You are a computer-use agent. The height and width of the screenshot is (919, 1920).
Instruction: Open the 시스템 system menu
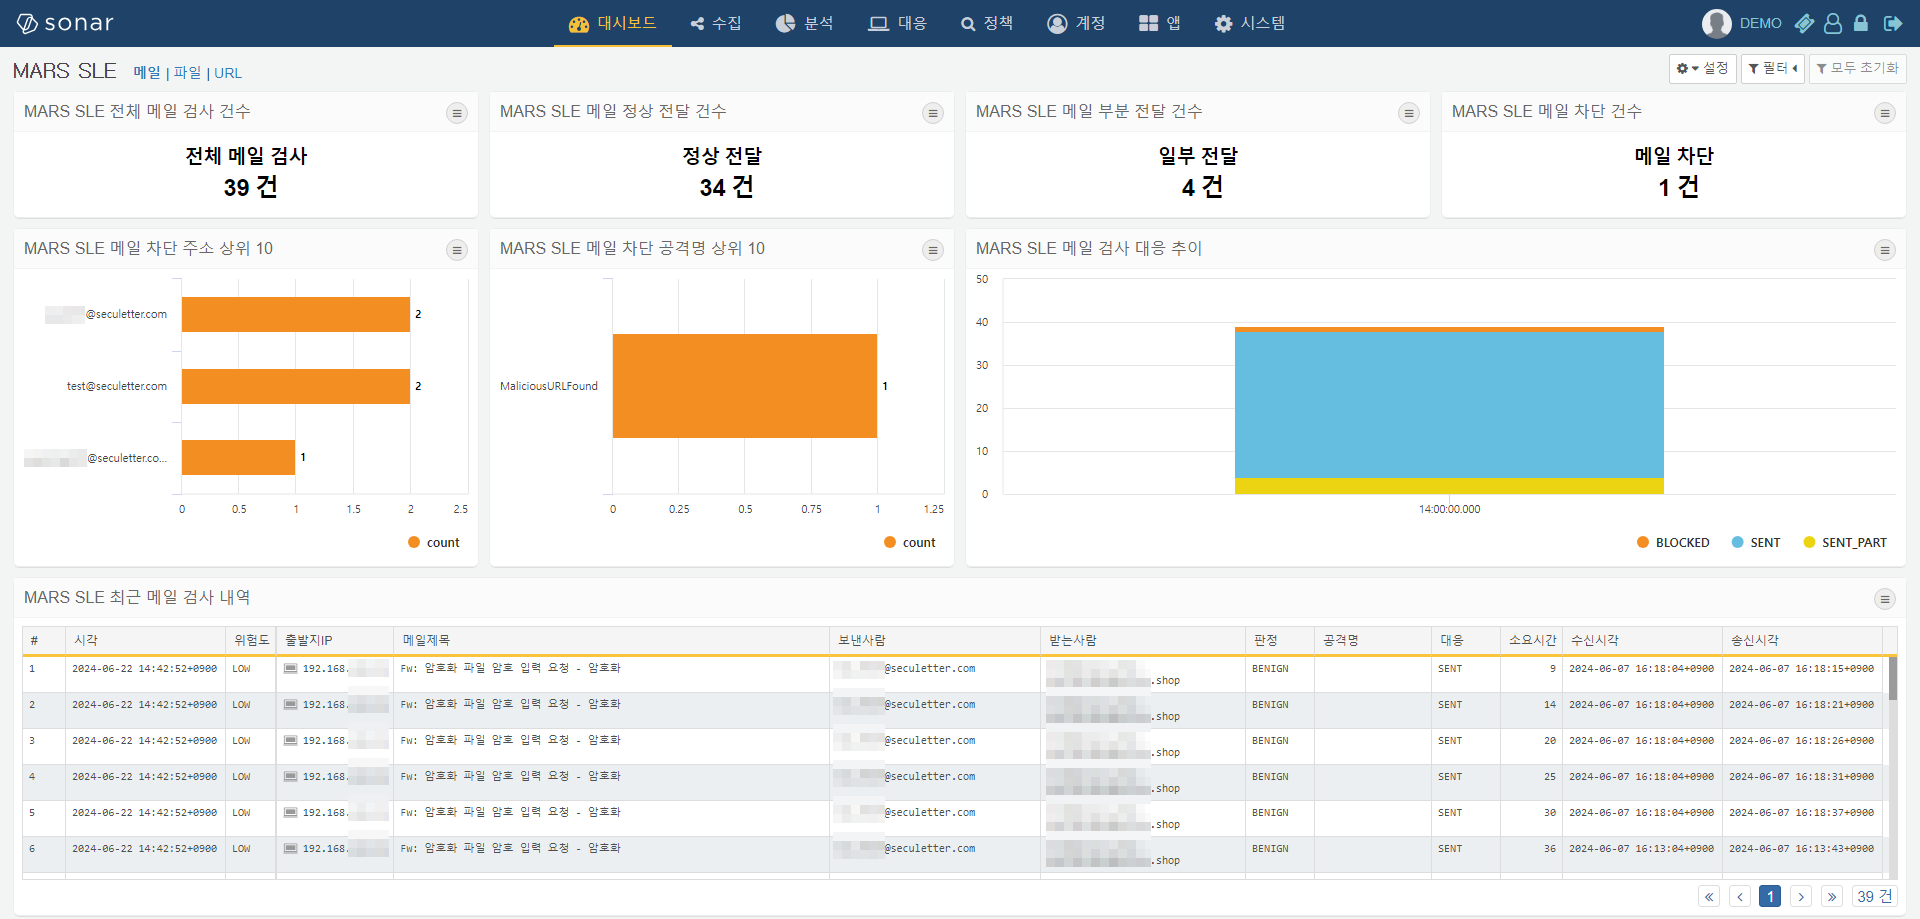1250,23
